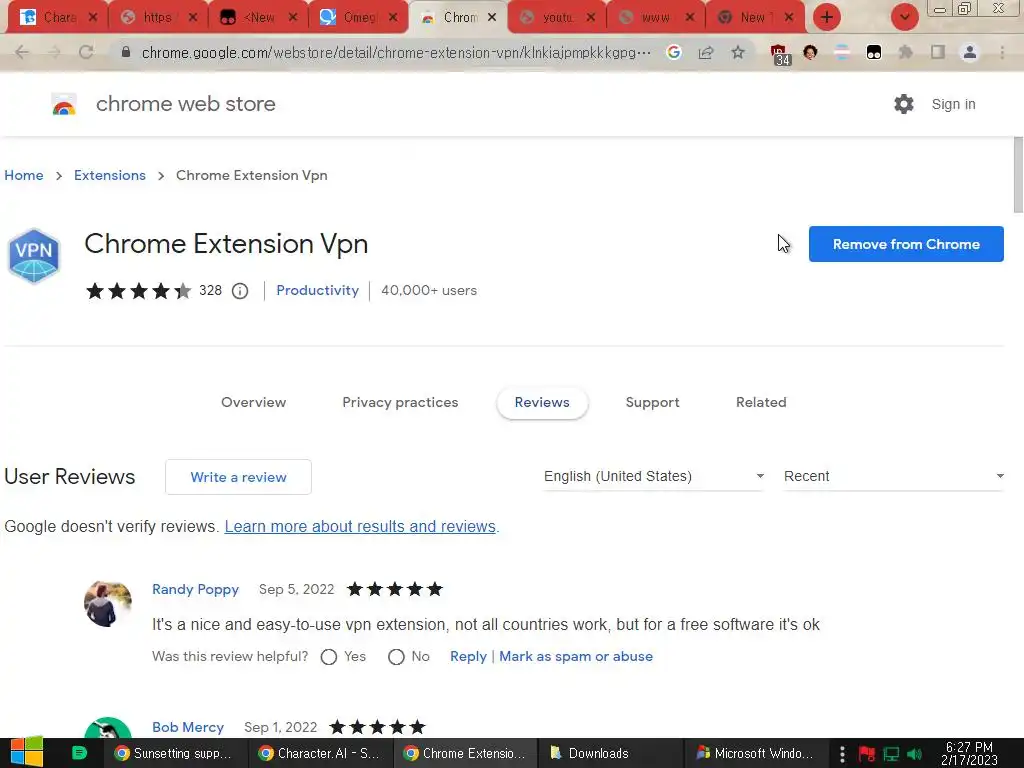Screen dimensions: 1024x768
Task: Click Reply on Randy Poppy's review
Action: pos(468,656)
